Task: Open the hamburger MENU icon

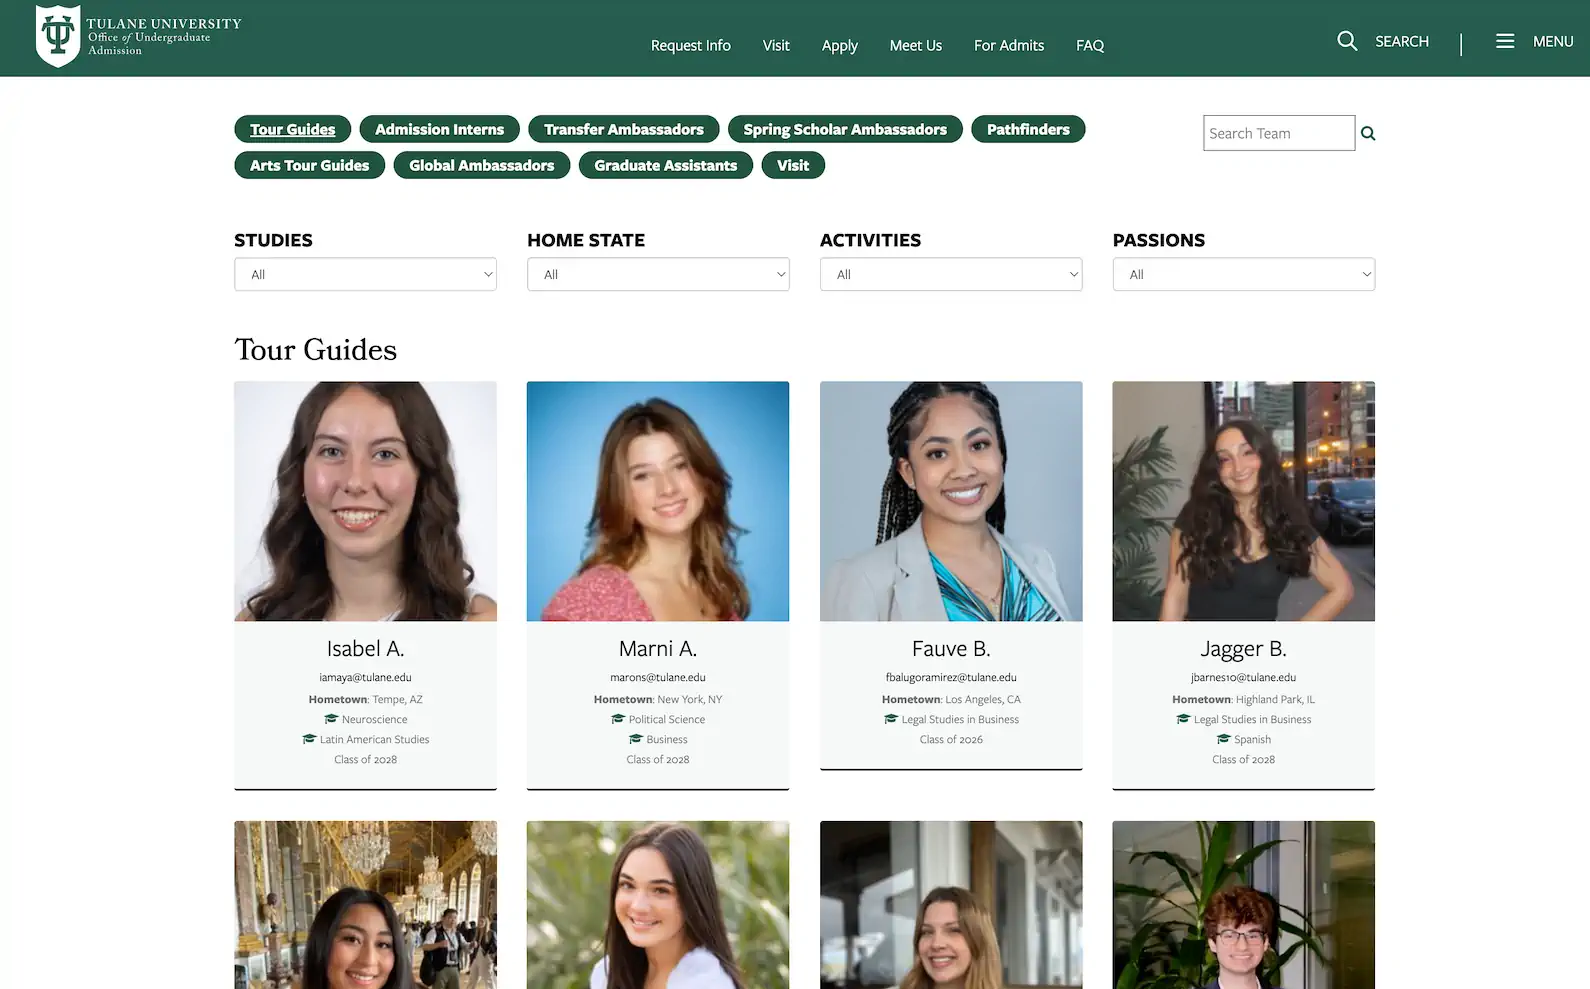Action: (x=1504, y=41)
